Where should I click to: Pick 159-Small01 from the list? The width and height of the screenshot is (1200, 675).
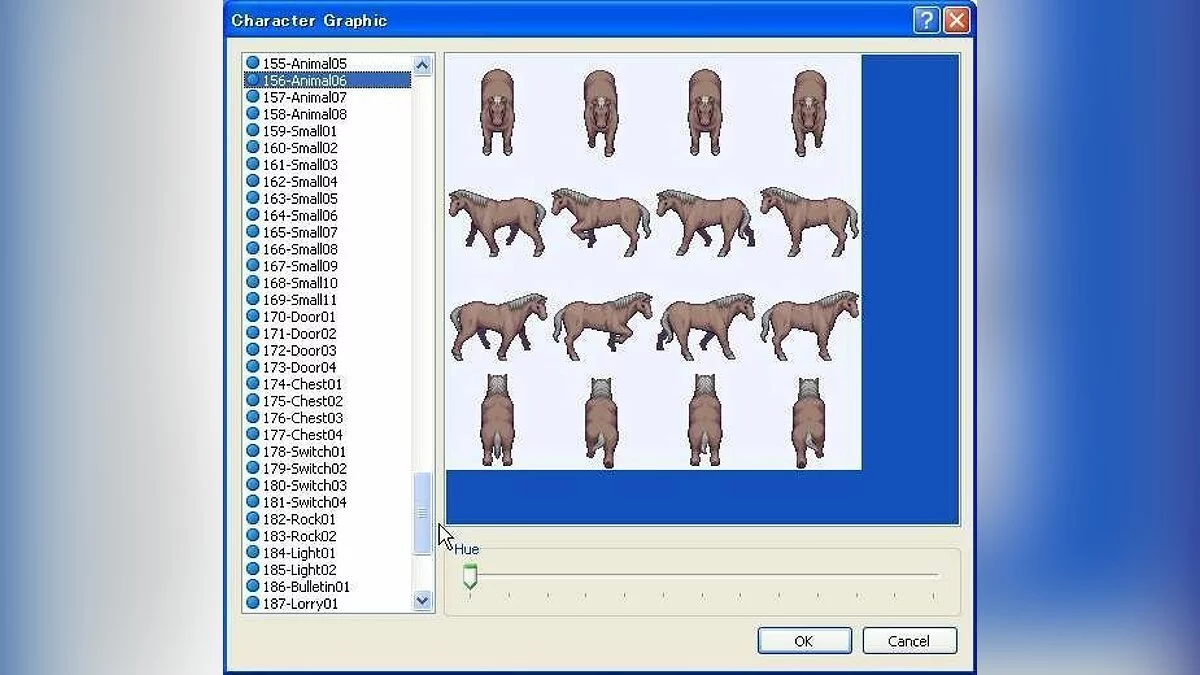tap(328, 131)
